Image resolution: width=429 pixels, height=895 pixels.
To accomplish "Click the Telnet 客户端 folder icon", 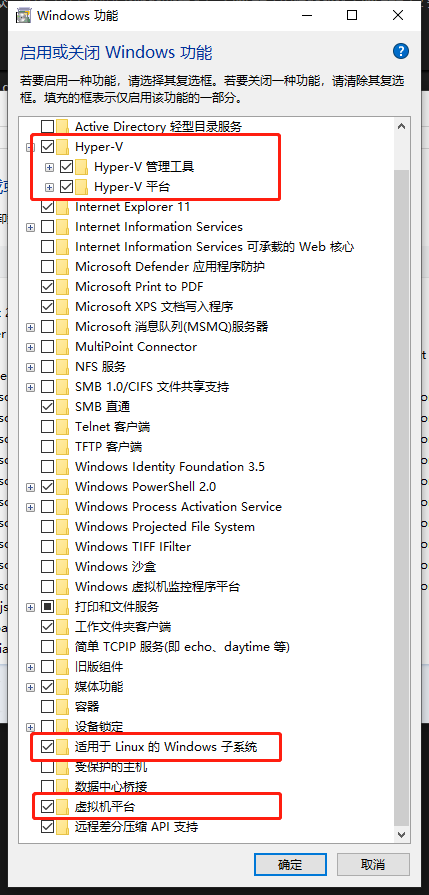I will pos(63,427).
